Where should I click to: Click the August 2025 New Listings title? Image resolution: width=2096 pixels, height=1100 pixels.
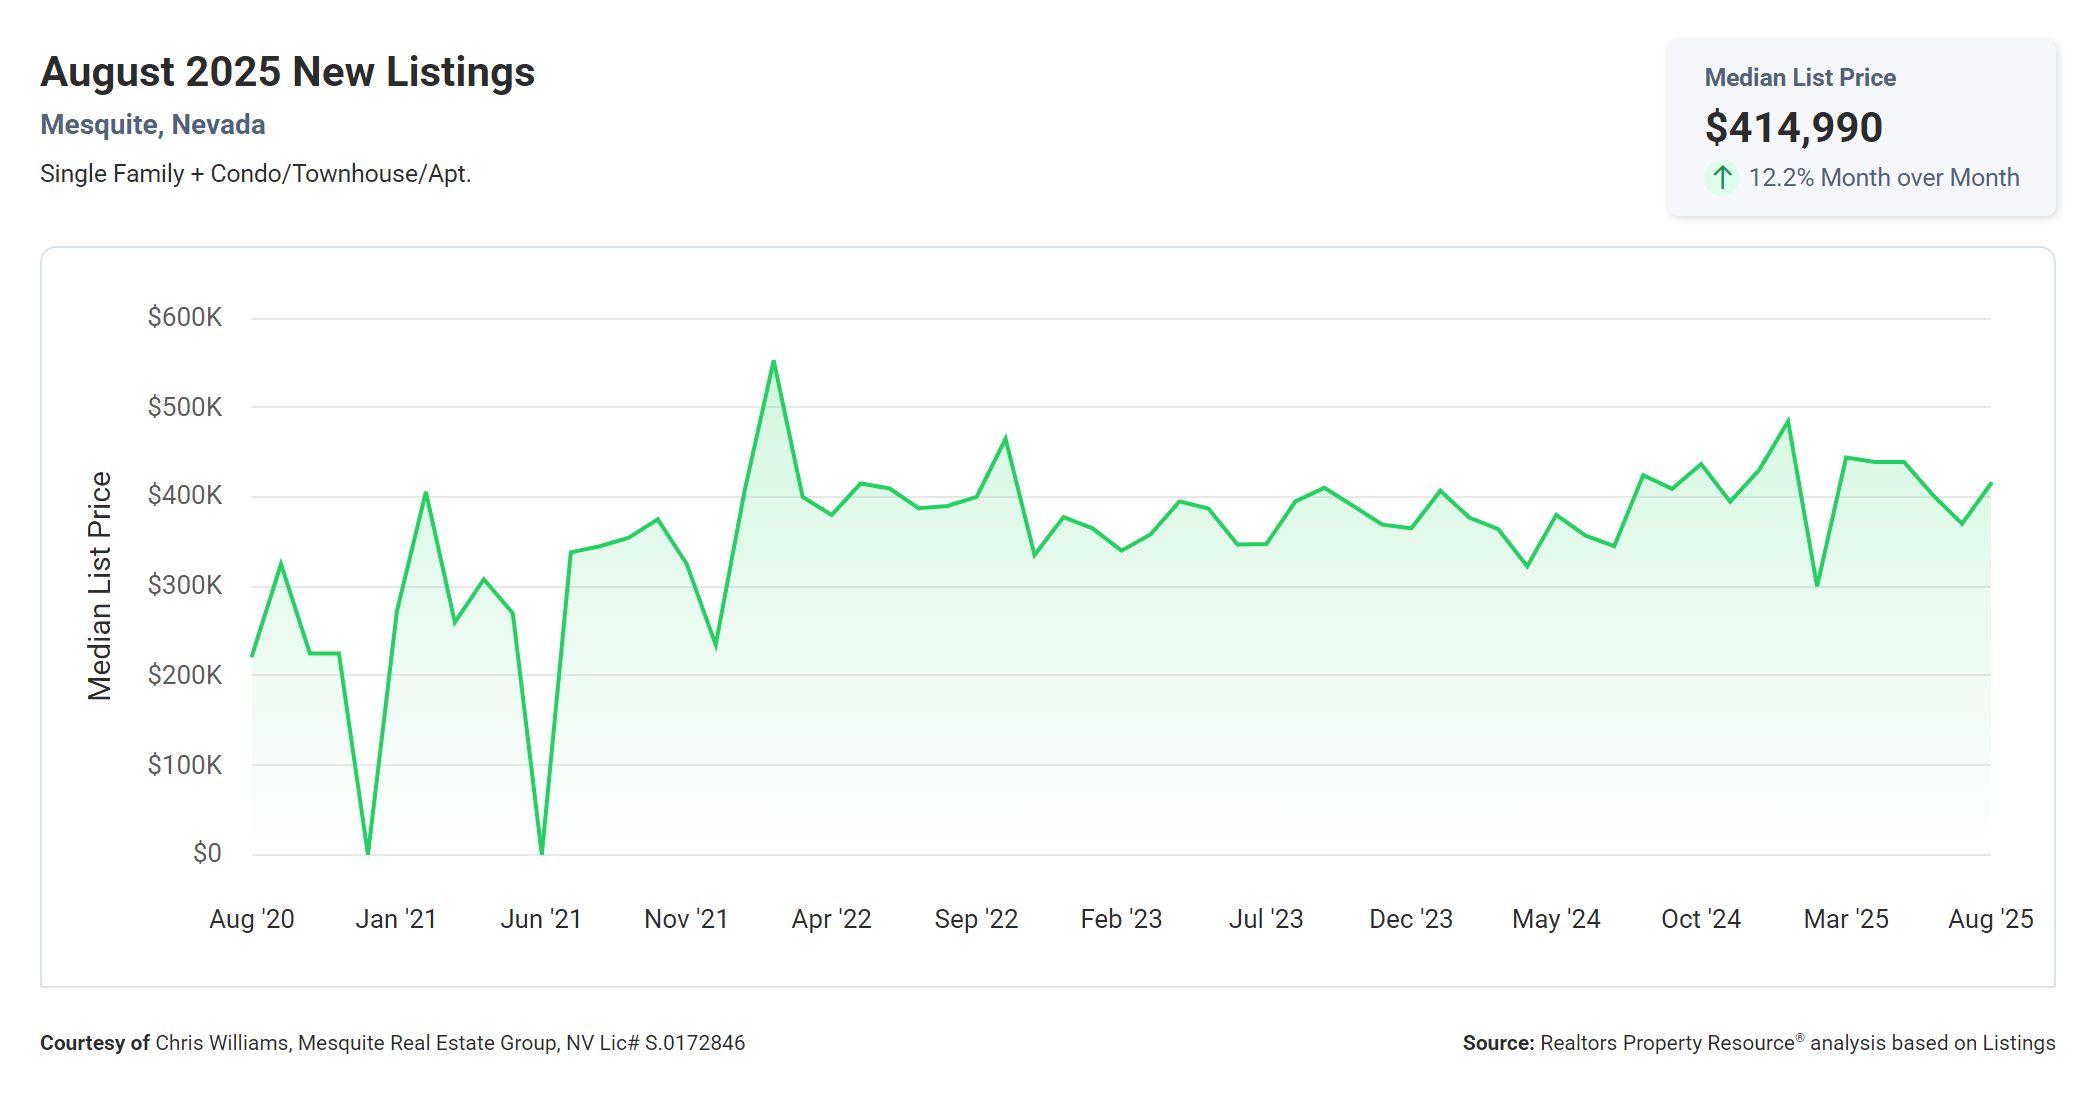coord(287,72)
